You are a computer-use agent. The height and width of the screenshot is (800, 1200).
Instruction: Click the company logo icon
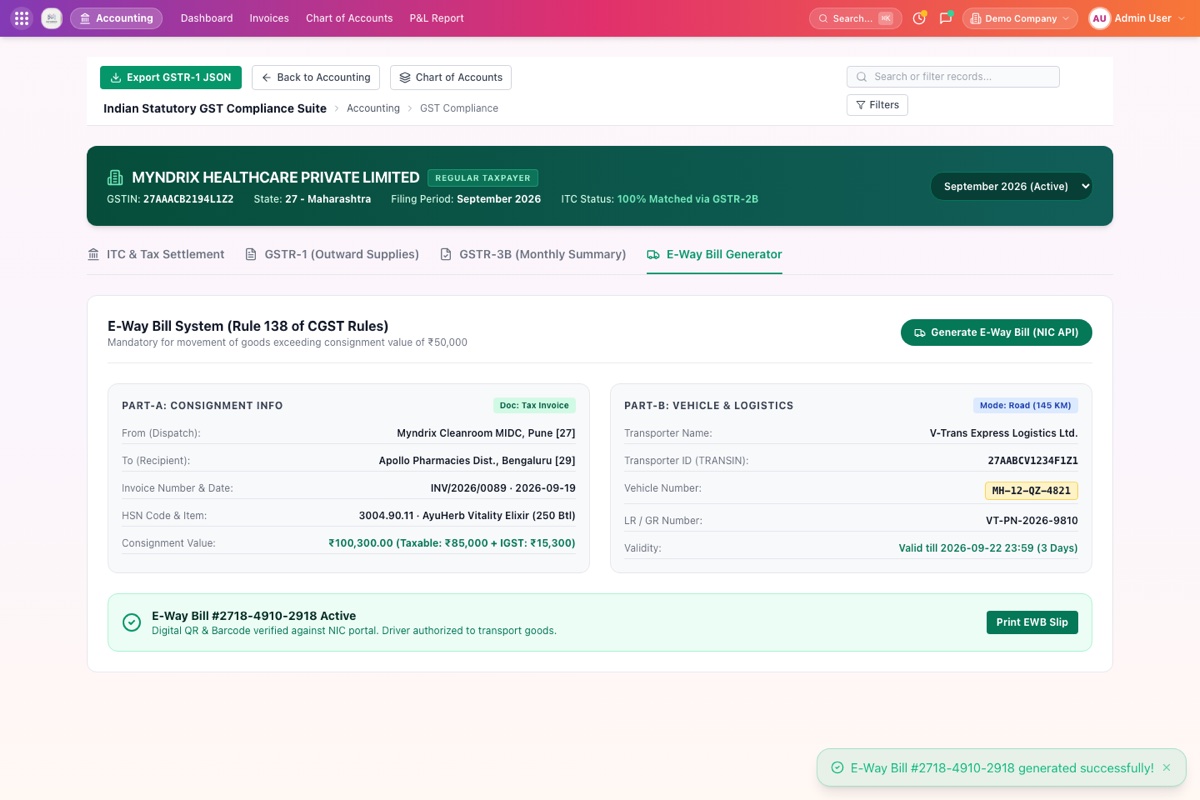tap(51, 18)
